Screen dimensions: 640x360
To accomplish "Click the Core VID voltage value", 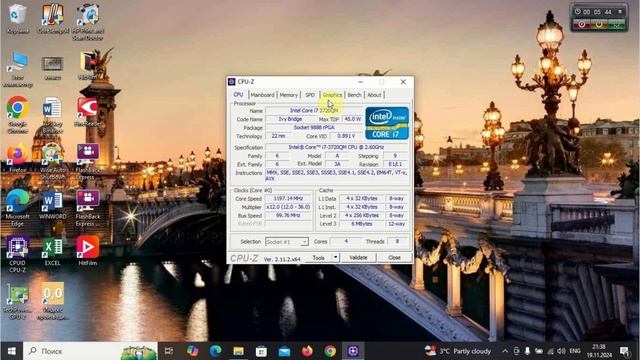I will 347,136.
